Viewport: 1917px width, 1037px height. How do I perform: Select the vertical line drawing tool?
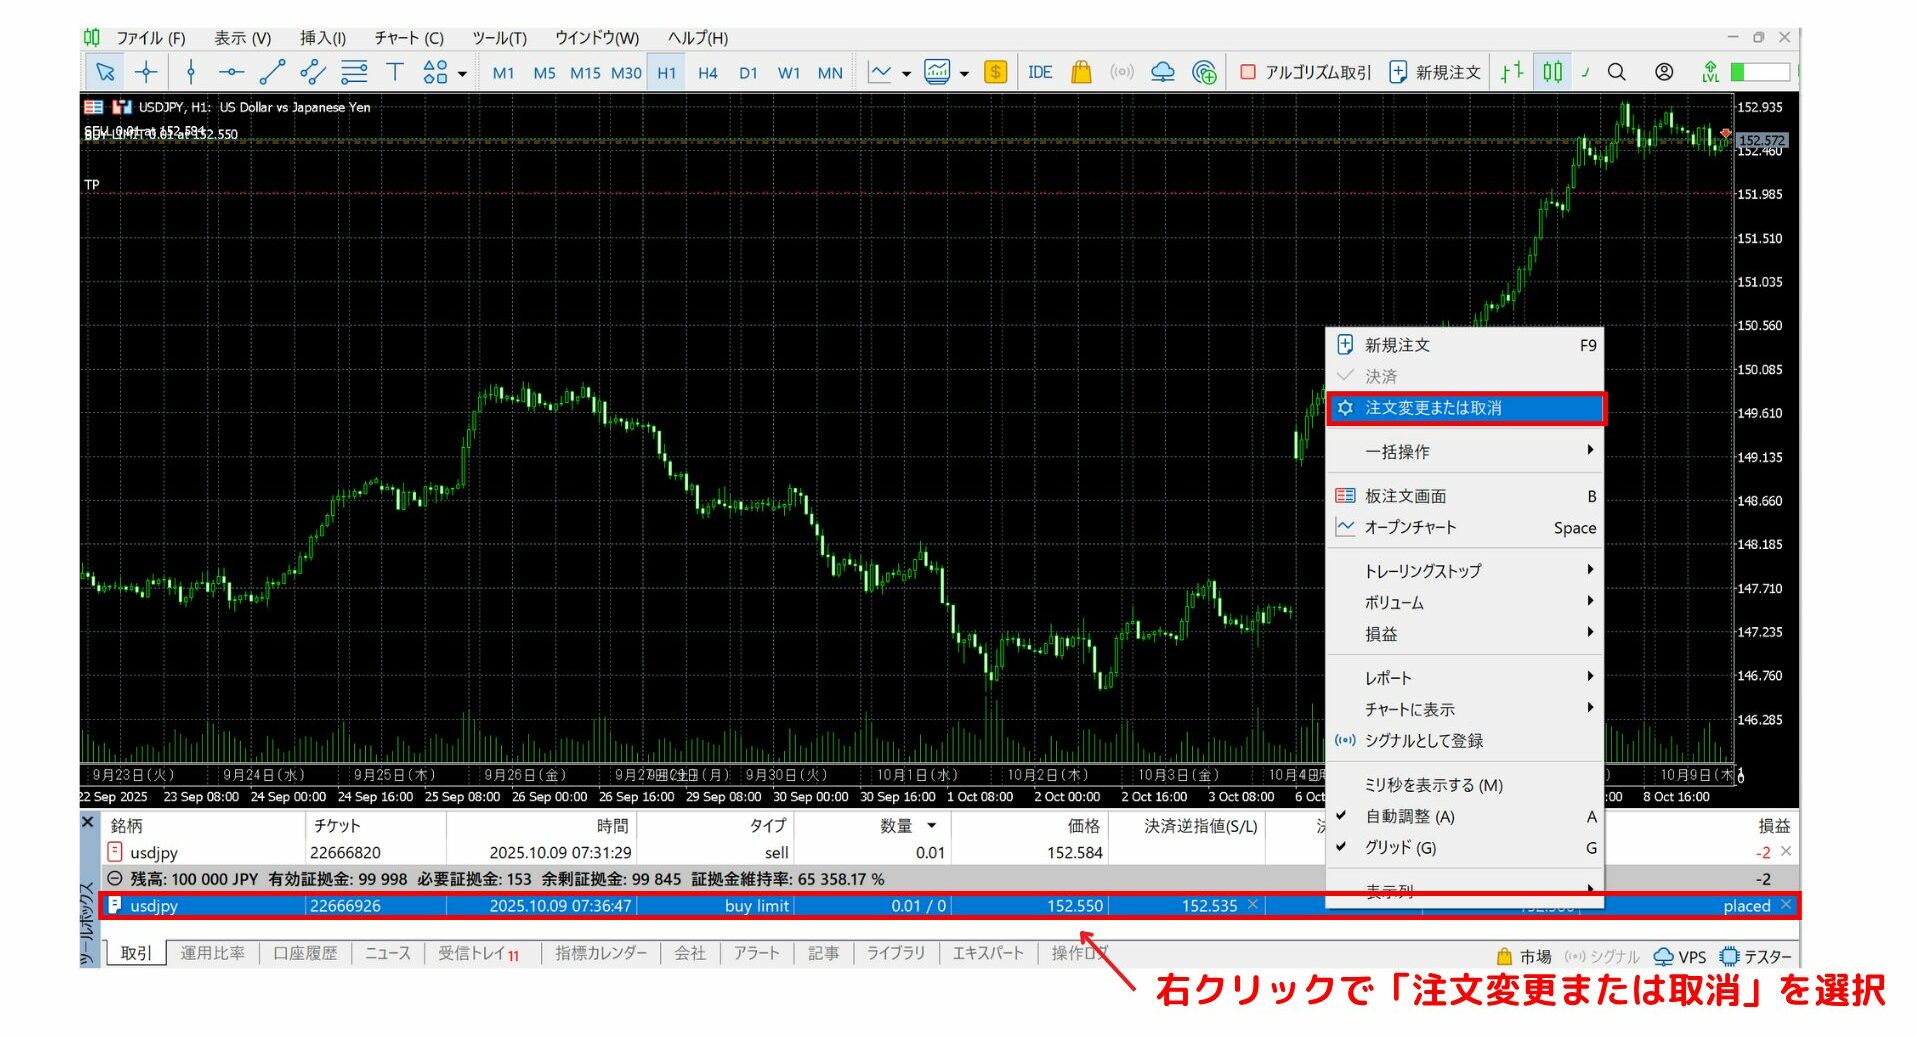[x=190, y=72]
